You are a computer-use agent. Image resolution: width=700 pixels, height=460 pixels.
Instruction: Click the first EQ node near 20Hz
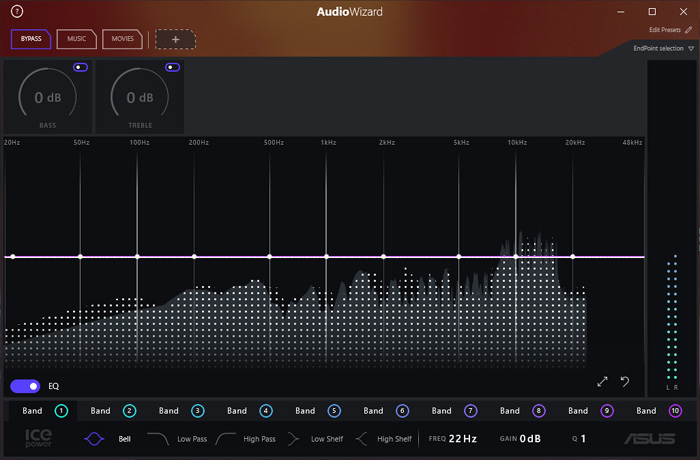tap(13, 256)
